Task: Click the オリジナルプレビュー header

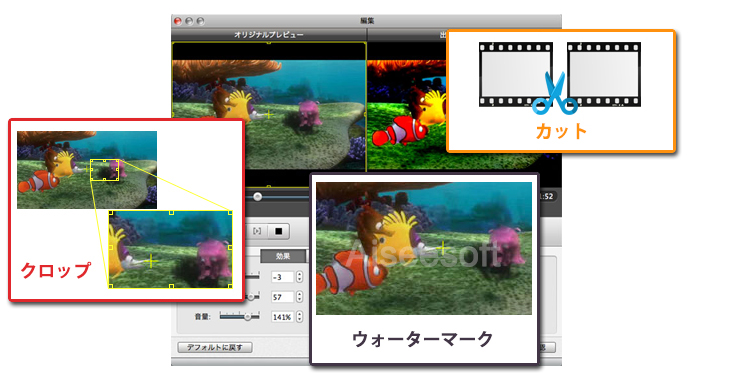Action: 269,35
